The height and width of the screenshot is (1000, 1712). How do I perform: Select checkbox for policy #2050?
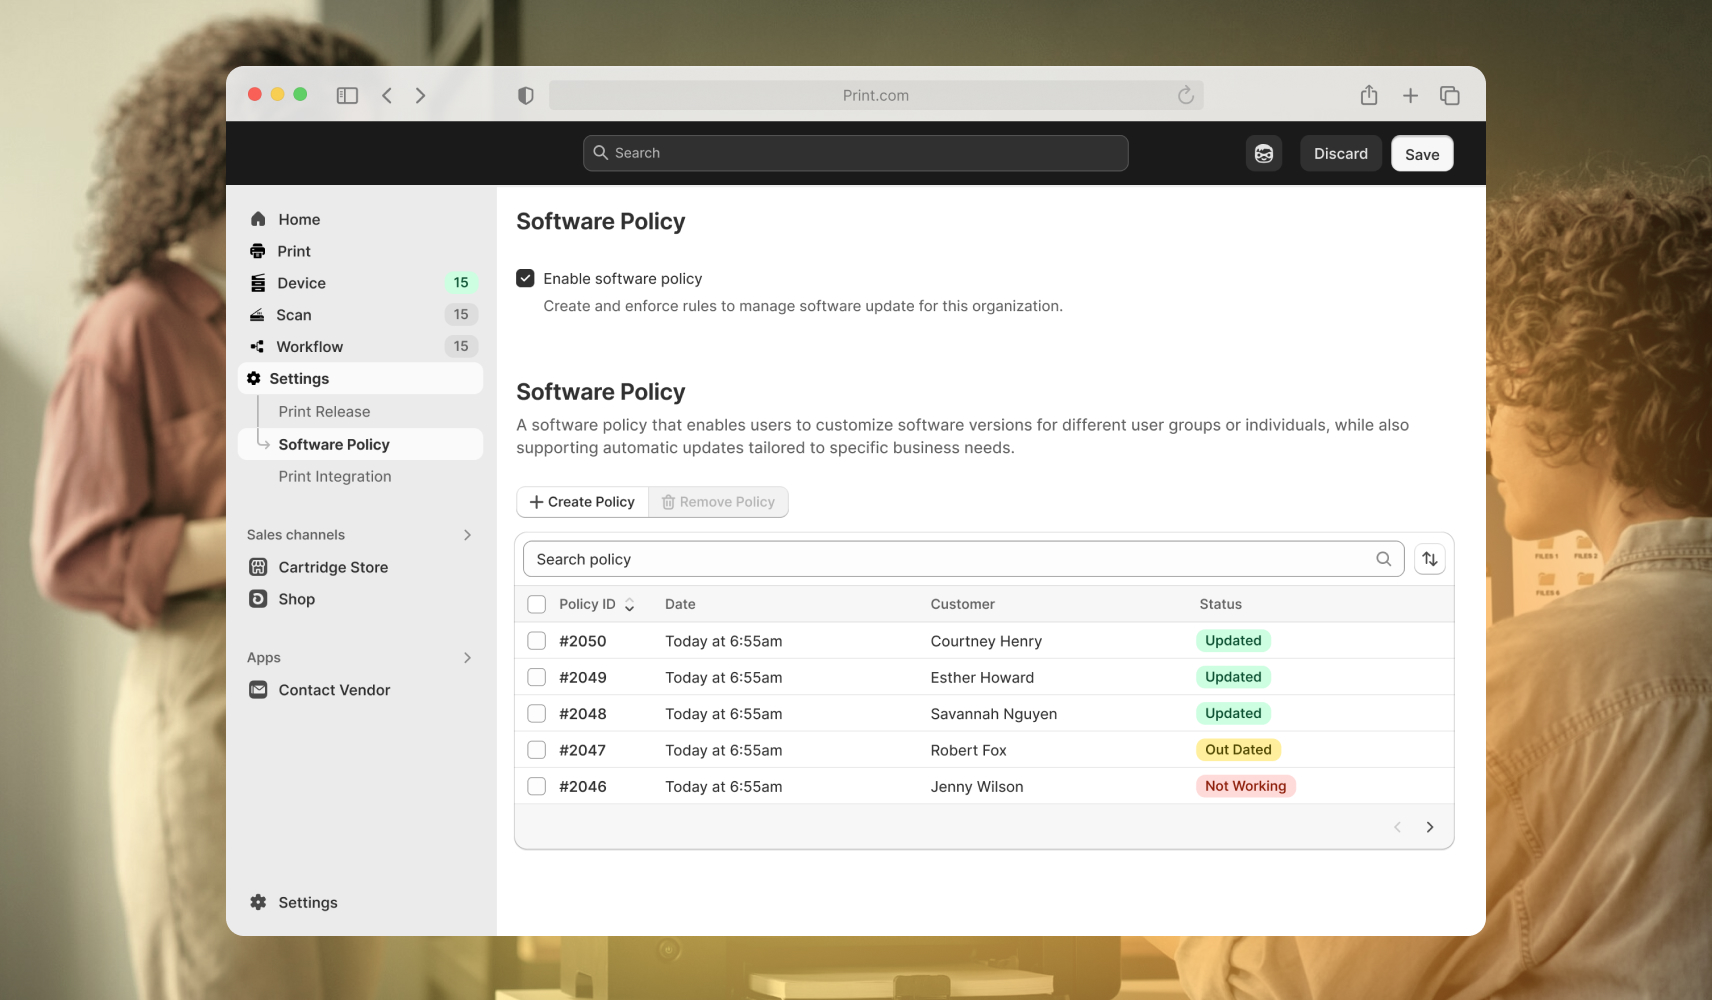pyautogui.click(x=537, y=641)
